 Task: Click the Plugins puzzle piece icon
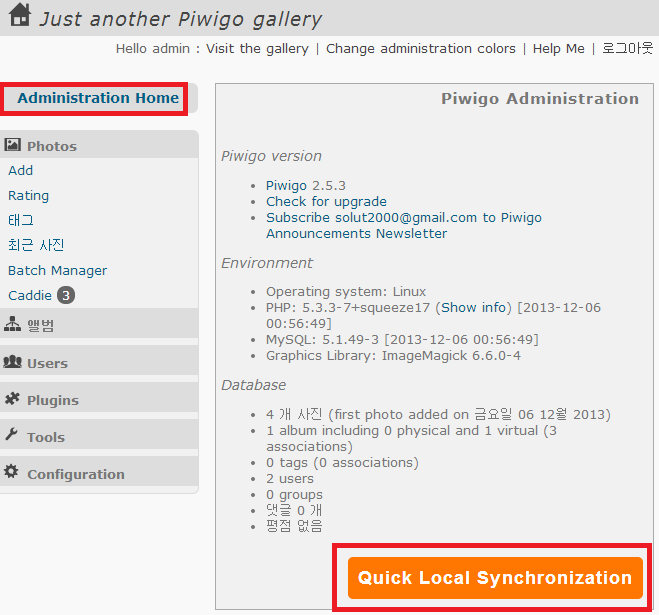(13, 399)
